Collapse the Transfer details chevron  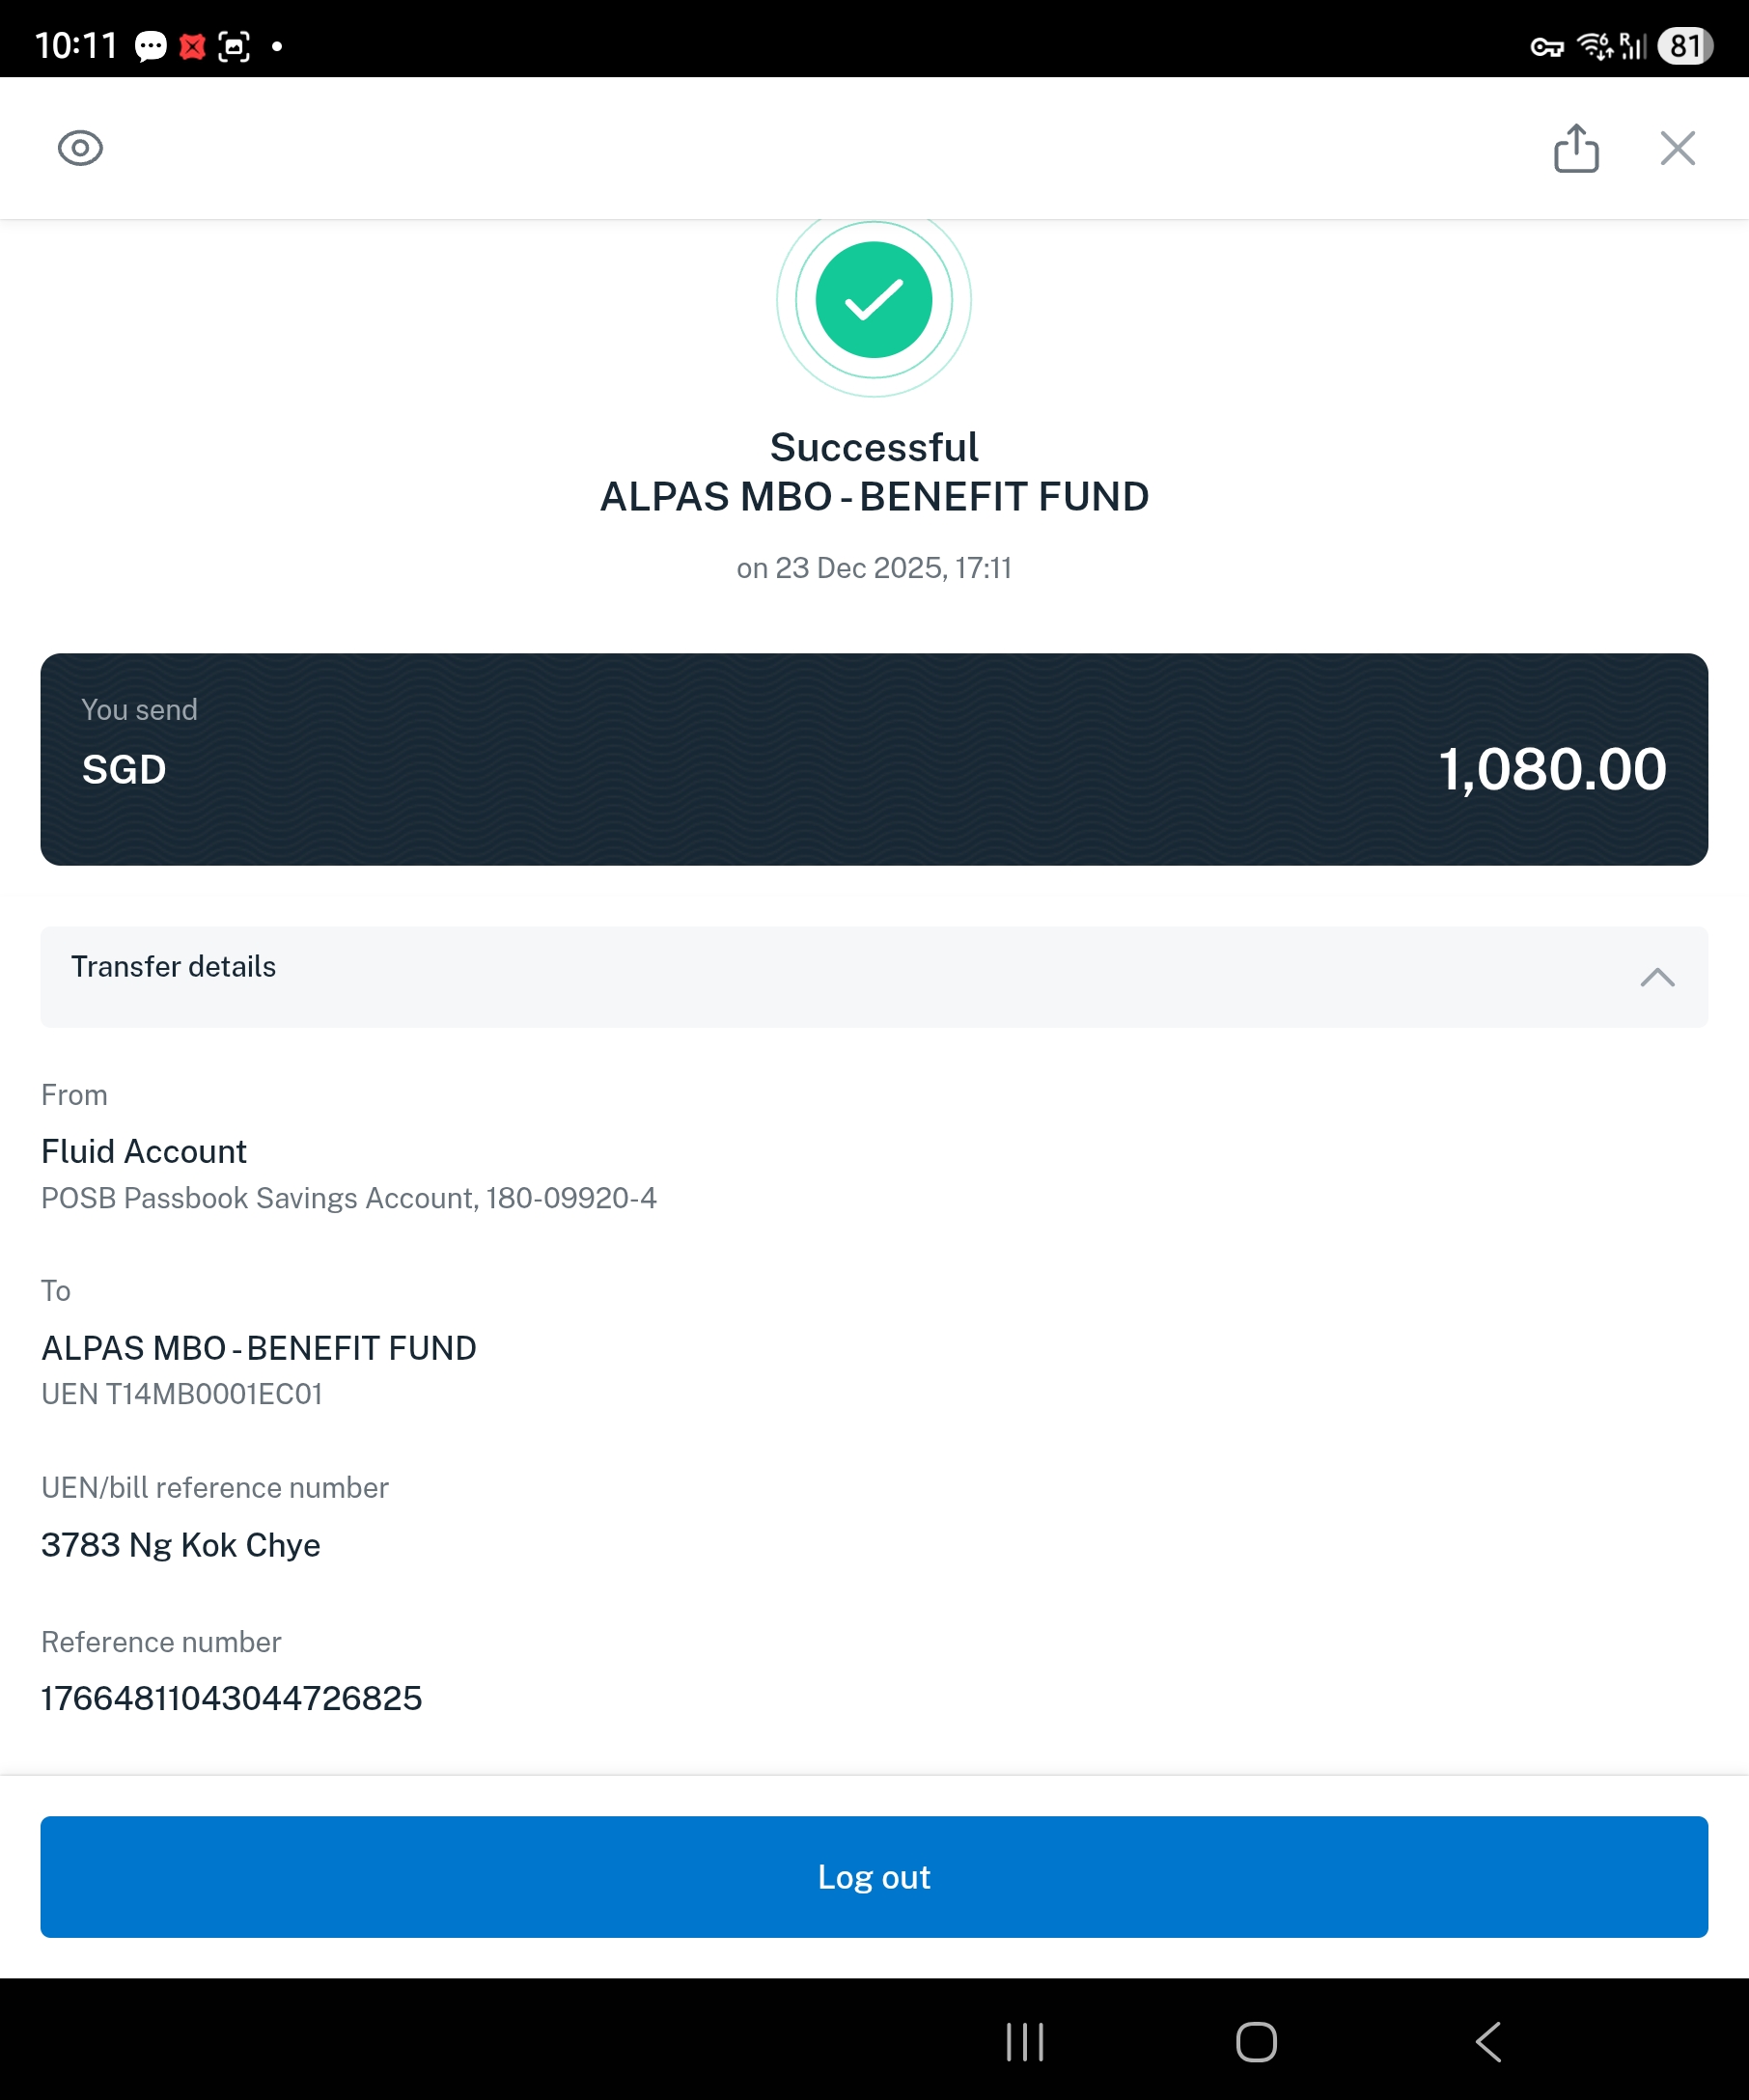(x=1657, y=977)
